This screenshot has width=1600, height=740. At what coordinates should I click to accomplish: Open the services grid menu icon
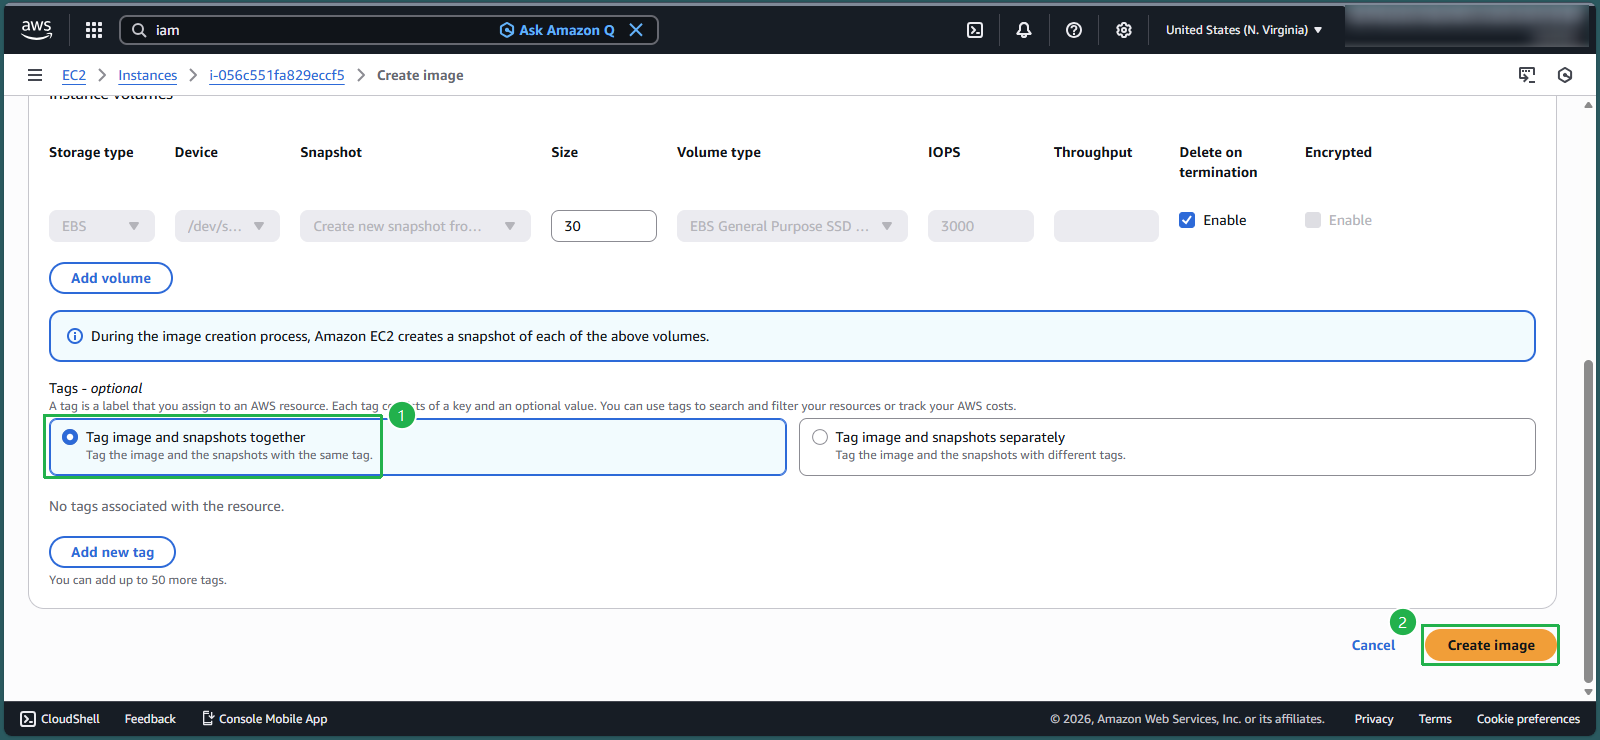tap(94, 30)
